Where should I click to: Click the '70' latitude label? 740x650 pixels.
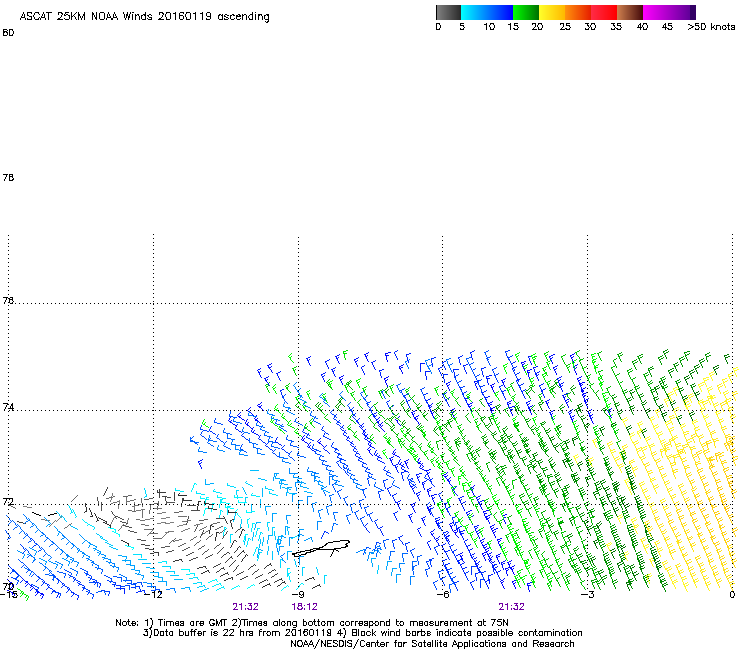click(x=8, y=587)
